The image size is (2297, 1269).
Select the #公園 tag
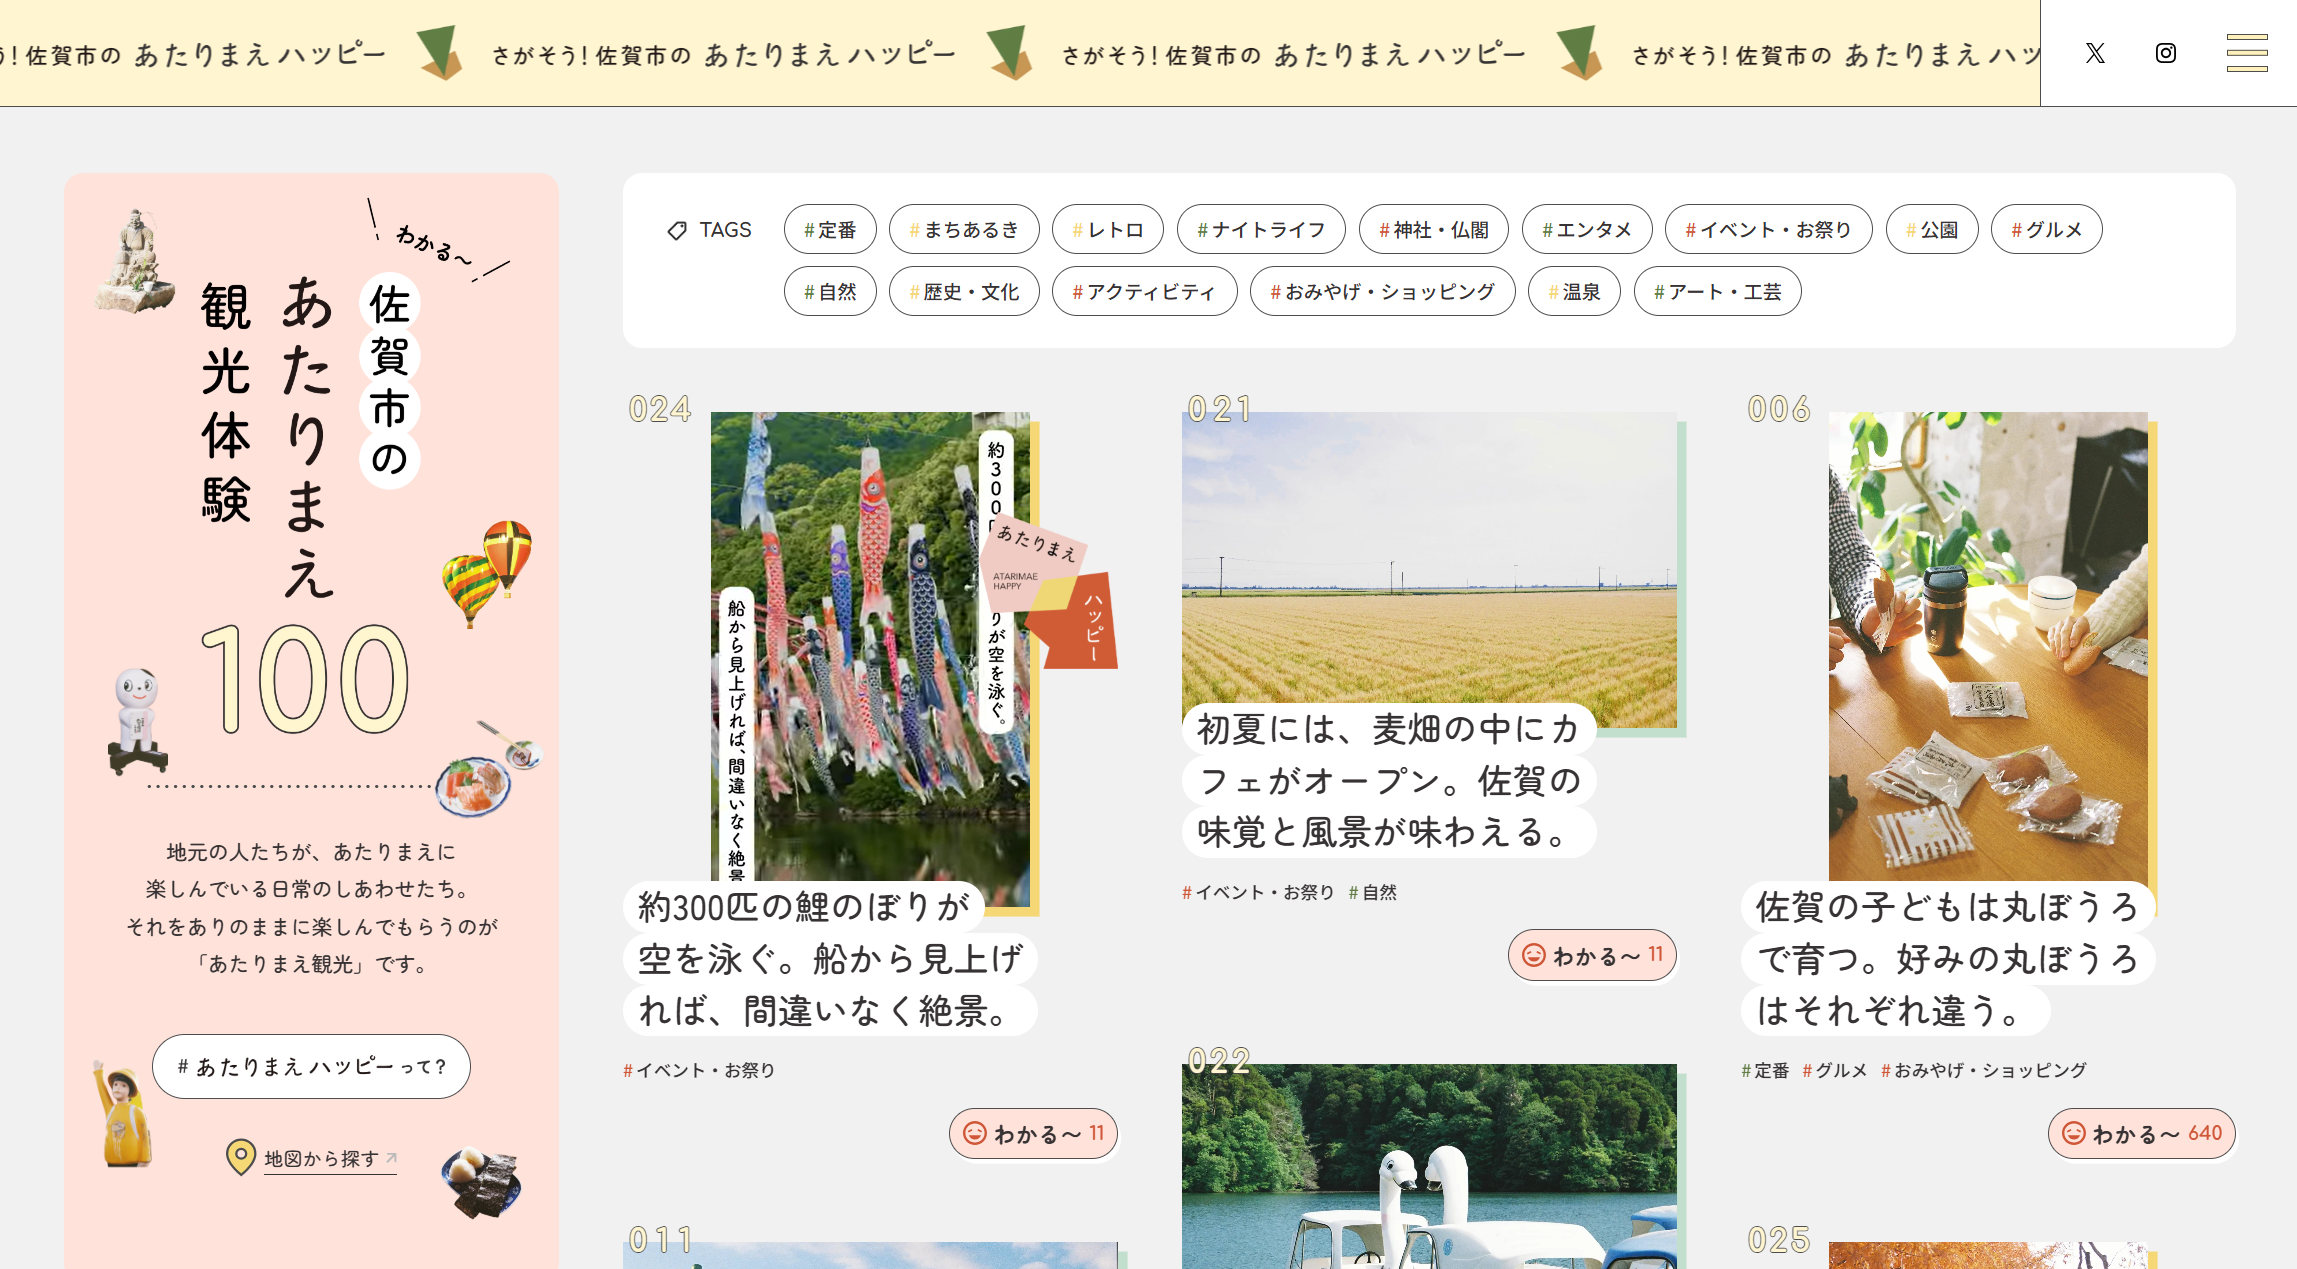1932,229
